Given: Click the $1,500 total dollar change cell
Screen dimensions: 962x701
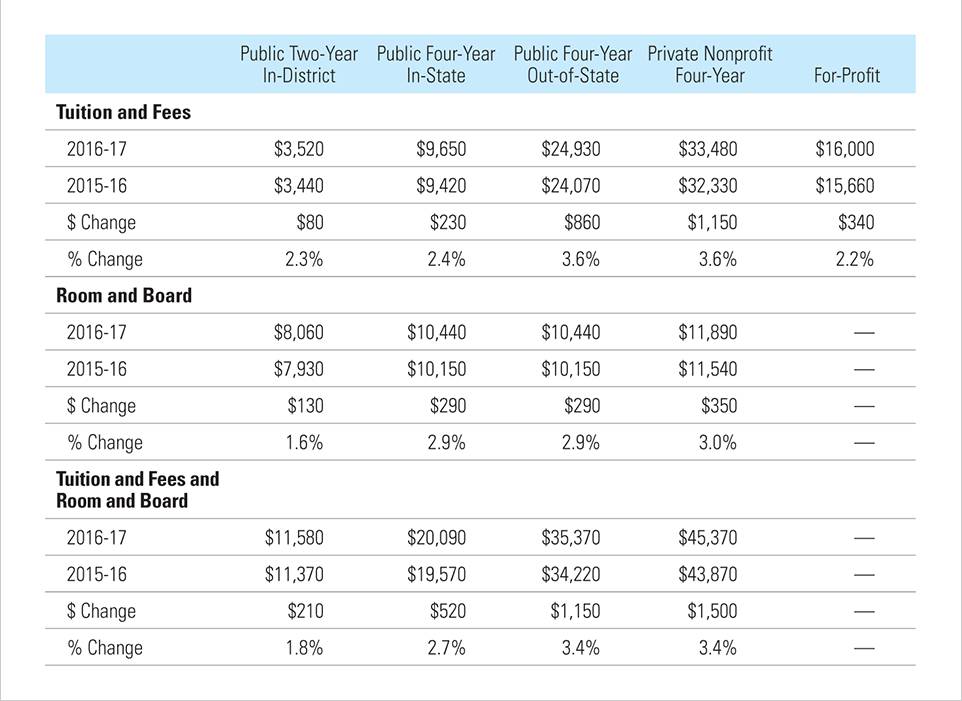Looking at the screenshot, I should 712,611.
